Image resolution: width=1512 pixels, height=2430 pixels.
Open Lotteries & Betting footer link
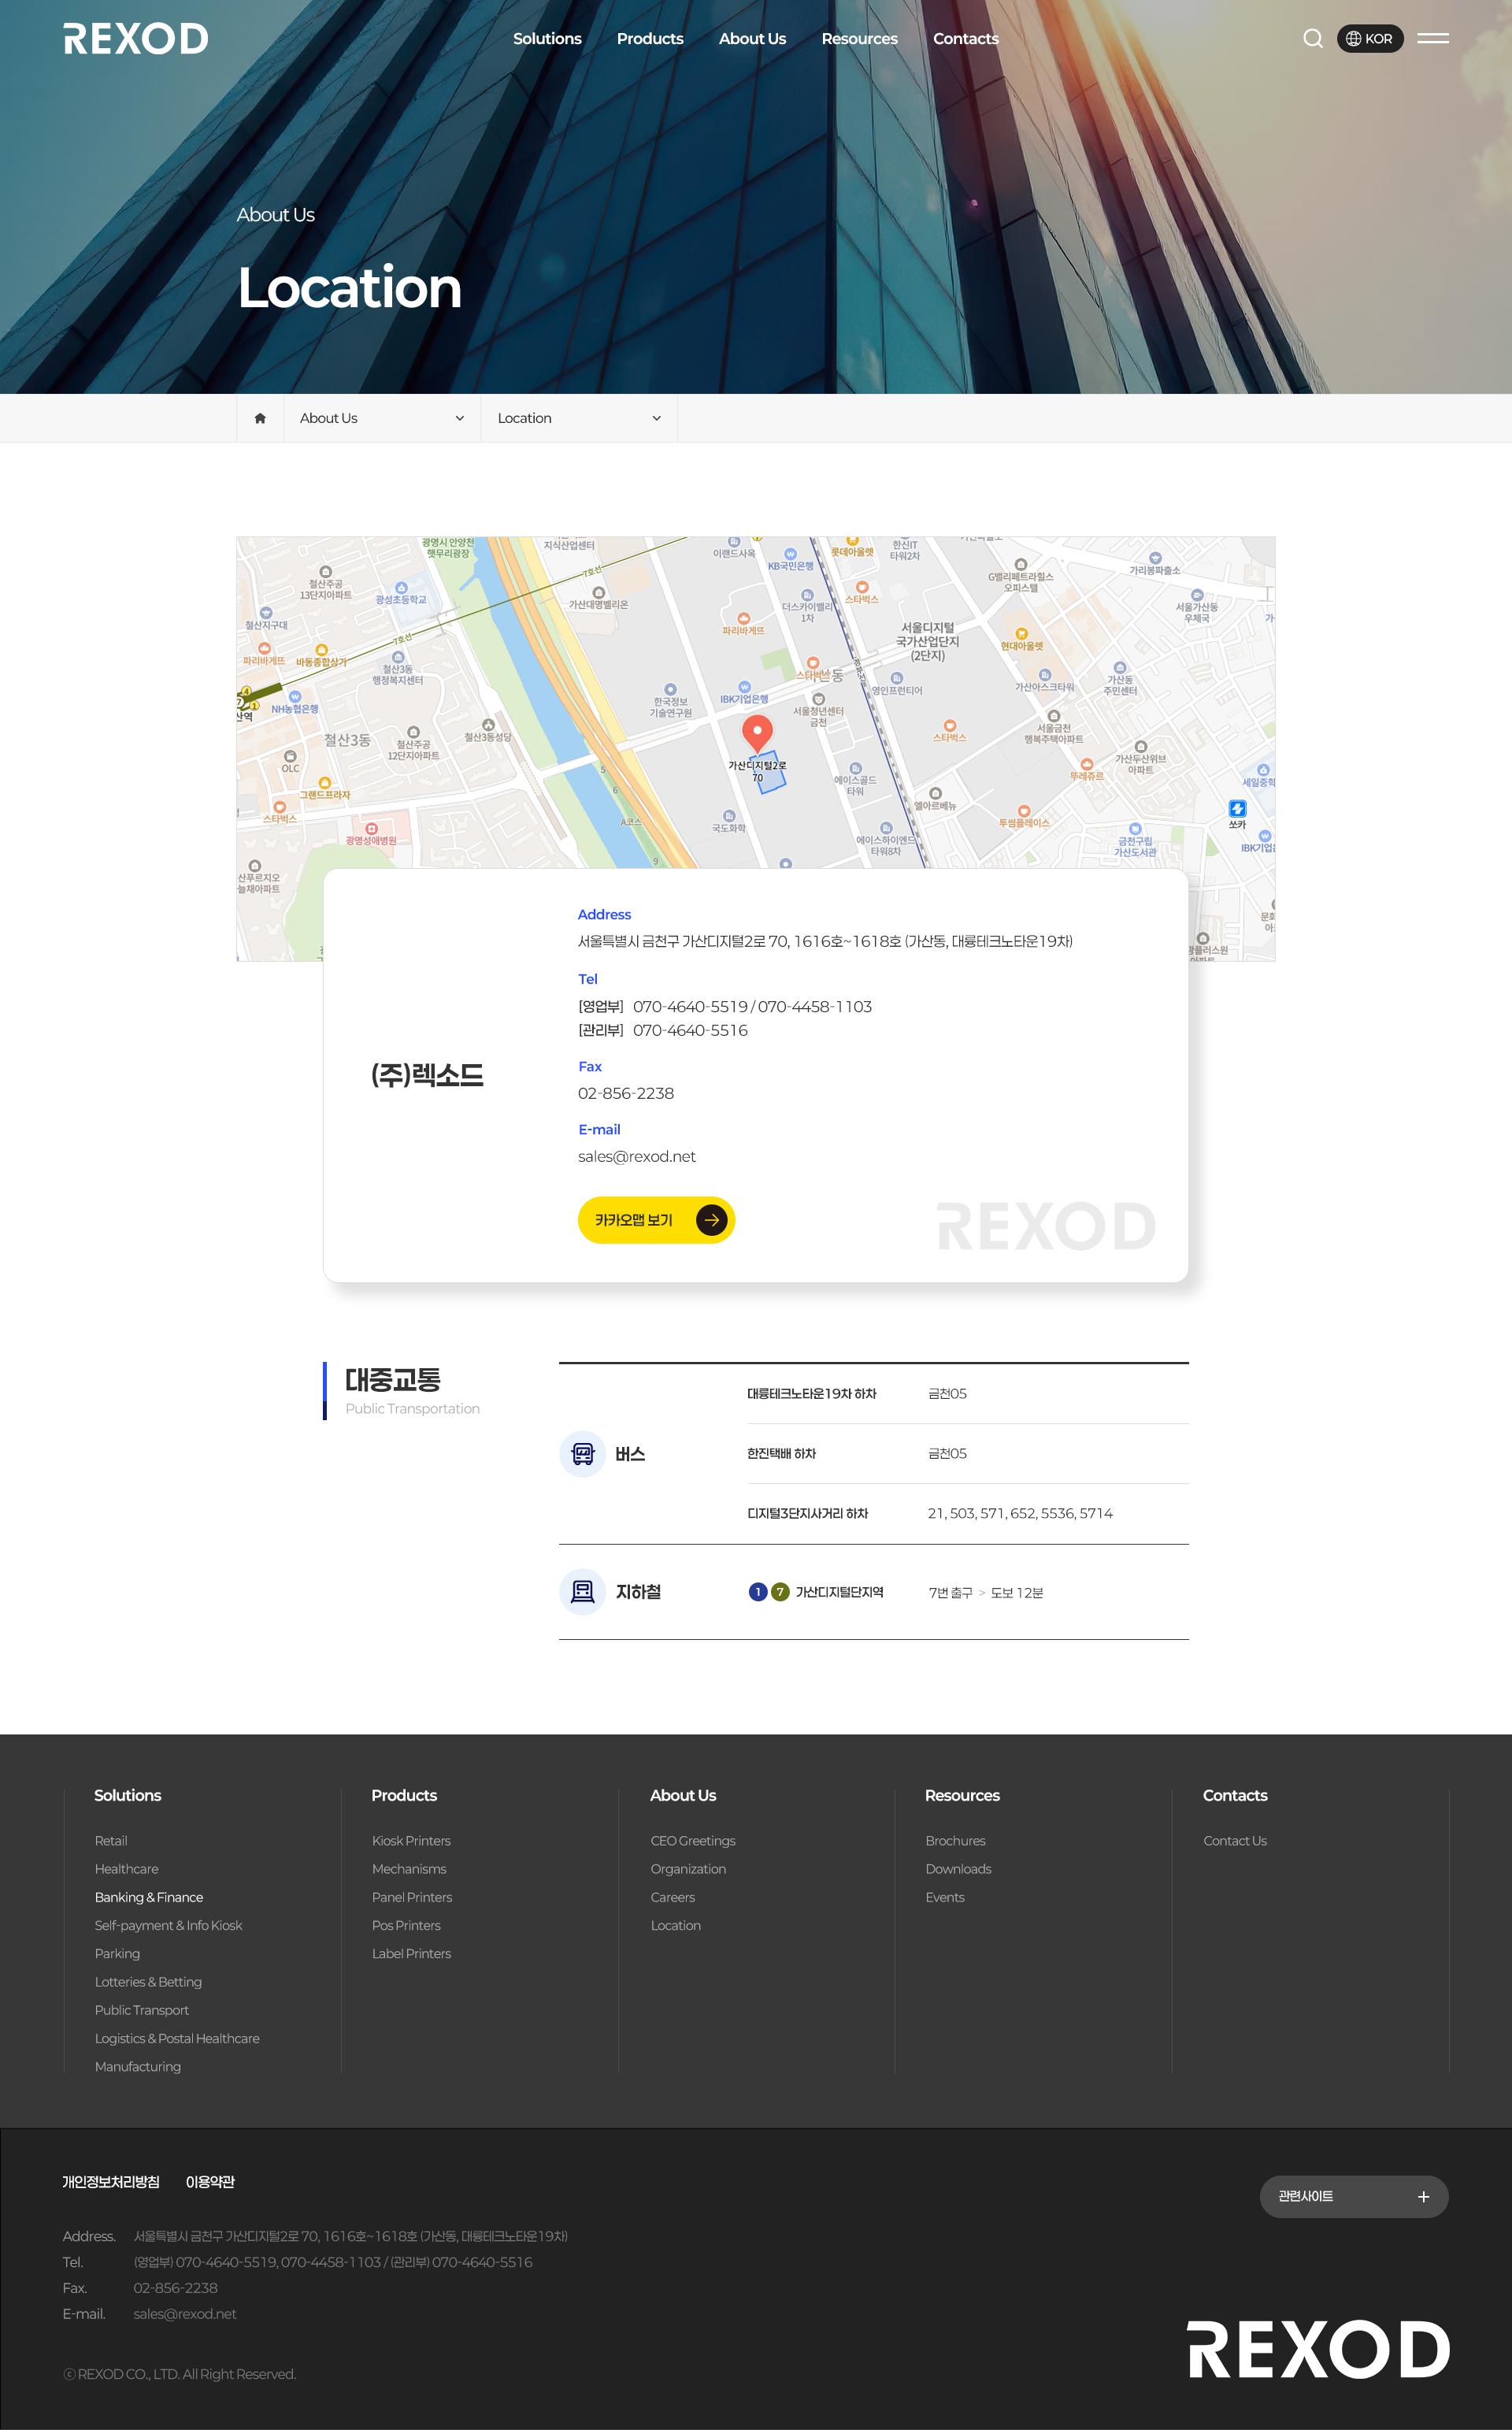(x=148, y=1981)
